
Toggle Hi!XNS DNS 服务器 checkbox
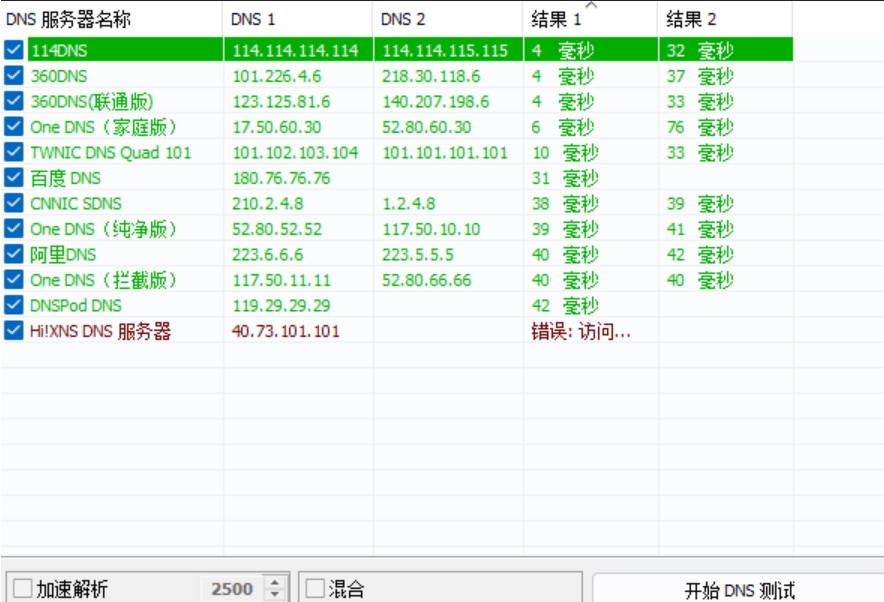[14, 330]
